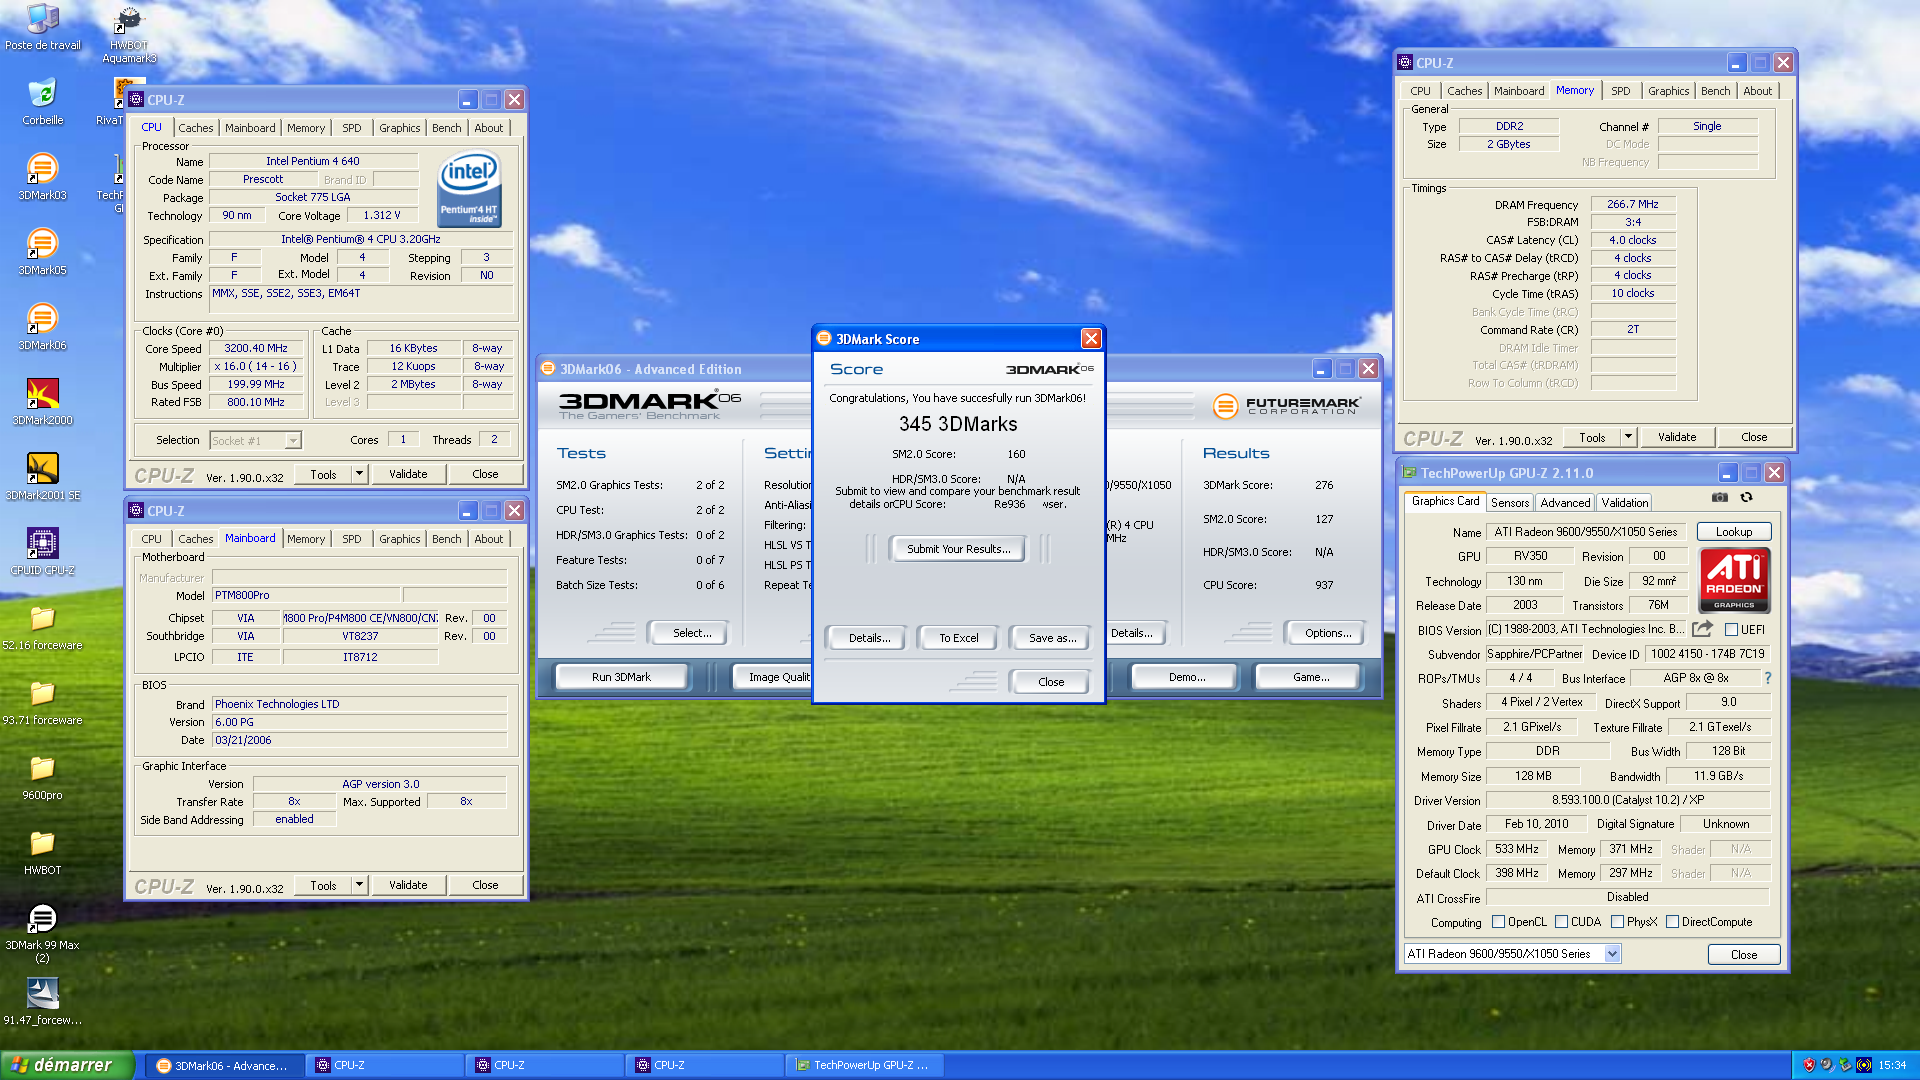Open the 9600pro folder
The height and width of the screenshot is (1080, 1920).
point(42,777)
